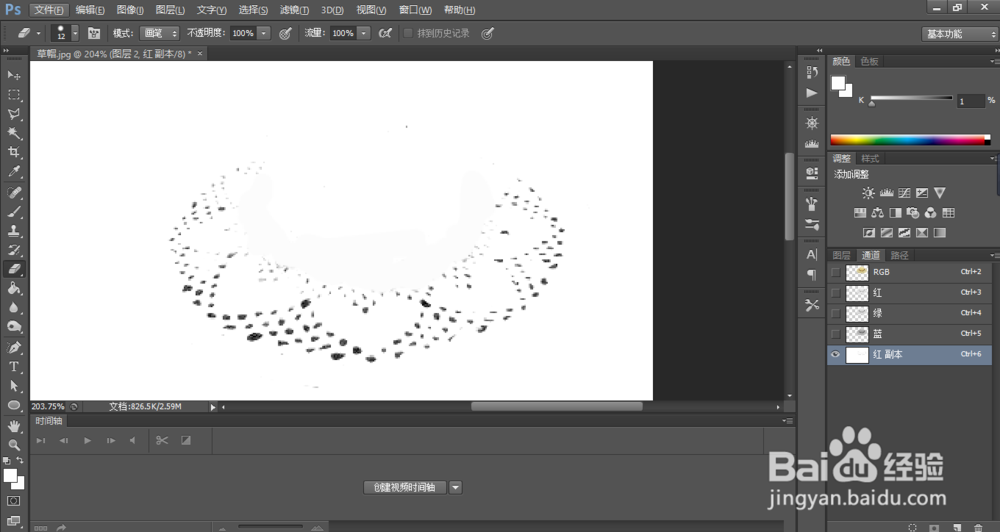
Task: Show the Green channel visibility
Action: [x=835, y=313]
